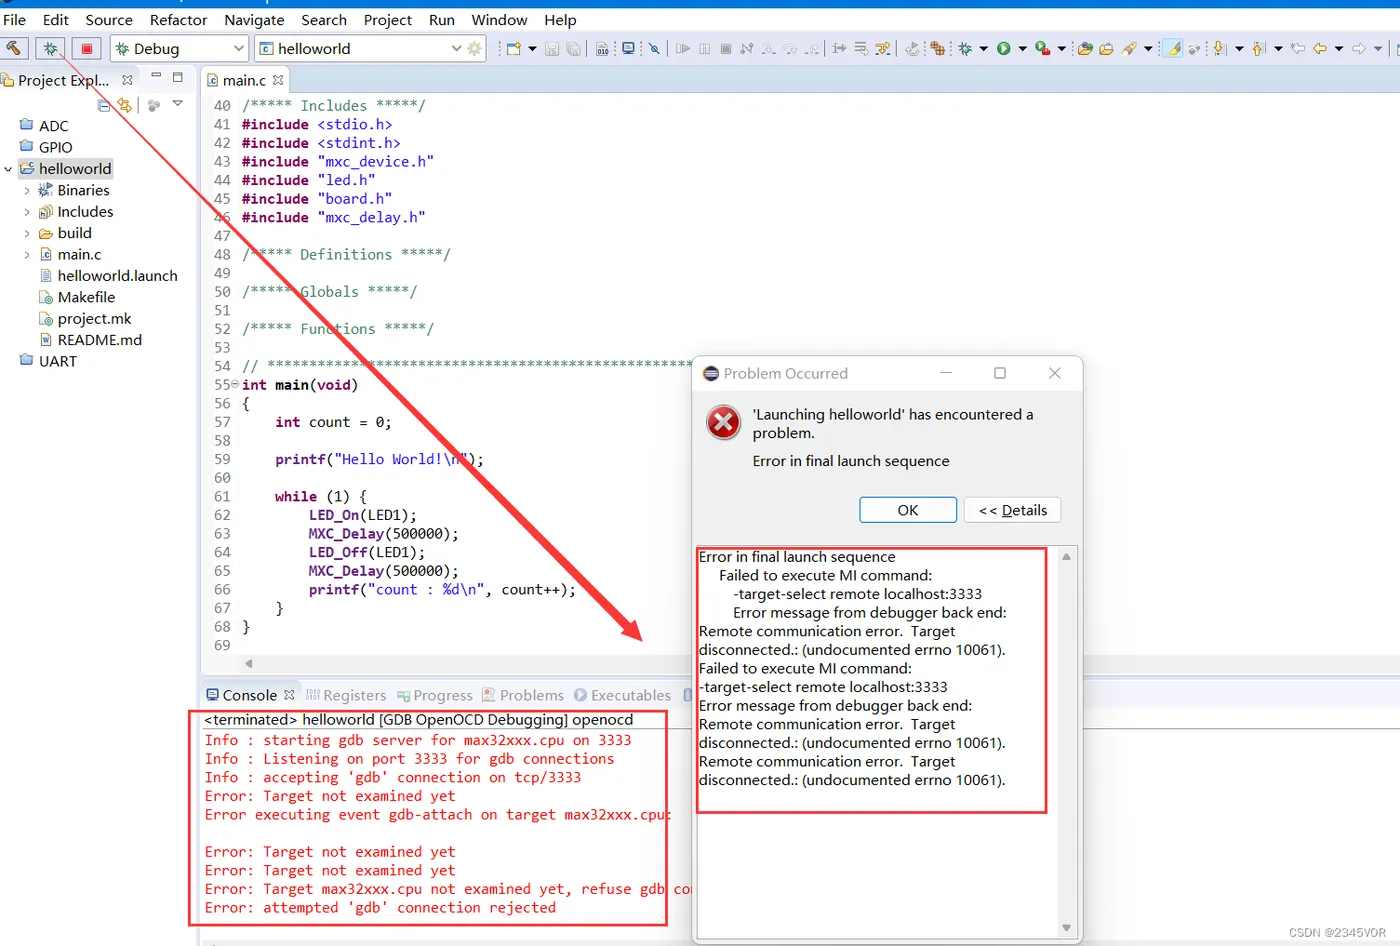Image resolution: width=1400 pixels, height=946 pixels.
Task: Expand the Binaries folder
Action: (x=27, y=190)
